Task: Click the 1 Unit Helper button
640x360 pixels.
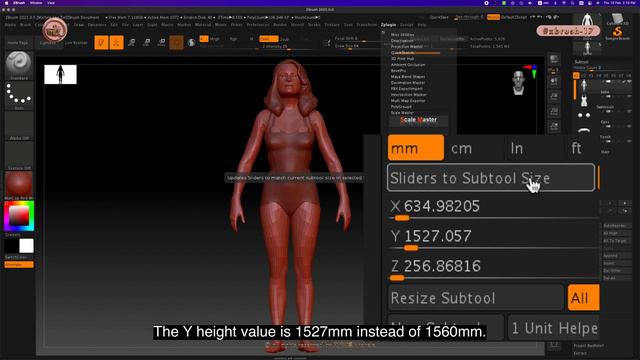Action: [554, 328]
